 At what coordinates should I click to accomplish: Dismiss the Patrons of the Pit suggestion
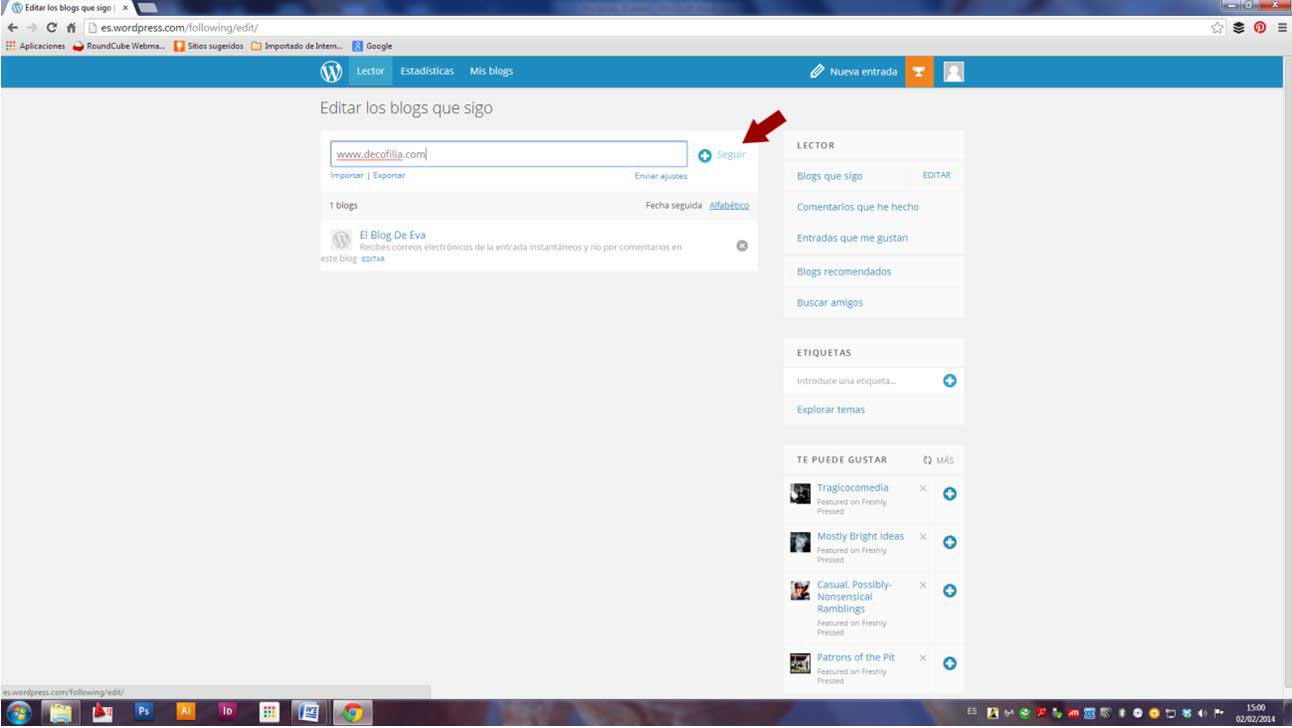(923, 658)
